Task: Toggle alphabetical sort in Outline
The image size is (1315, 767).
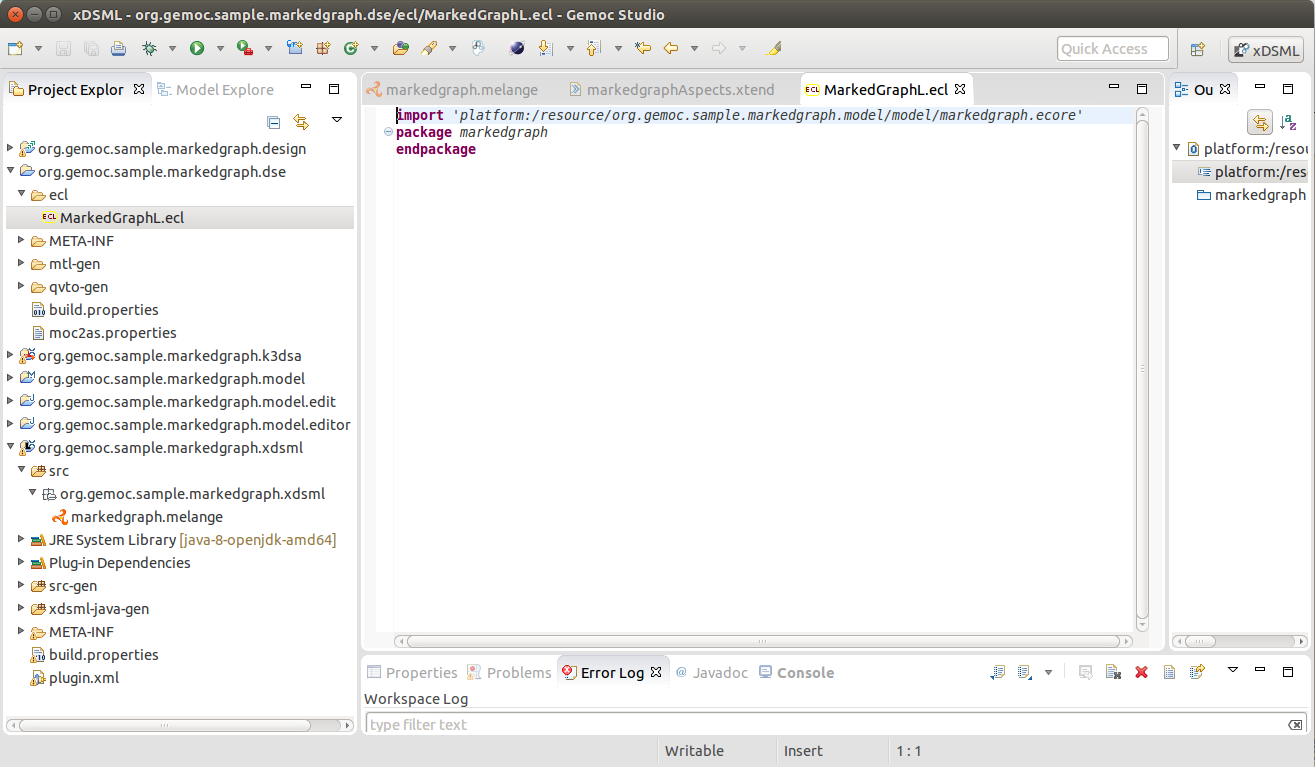Action: (x=1288, y=122)
